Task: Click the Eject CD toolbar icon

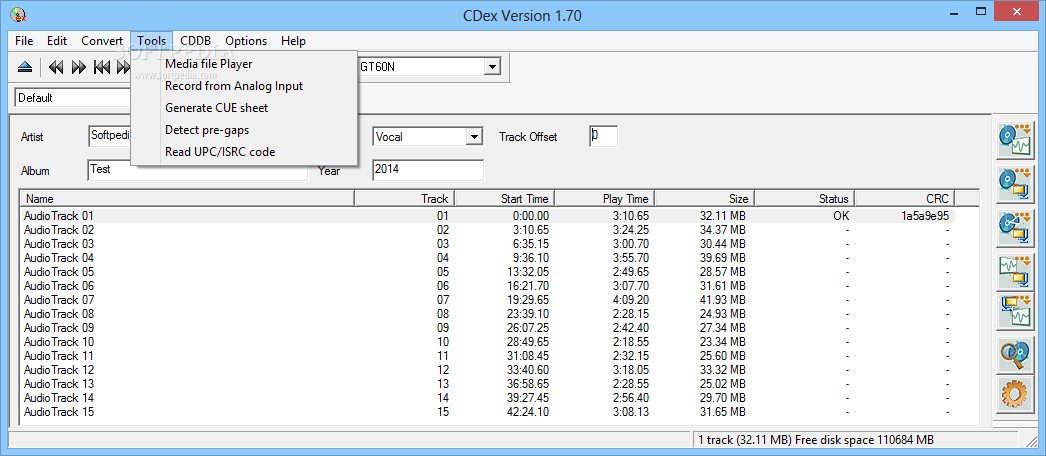Action: (25, 67)
